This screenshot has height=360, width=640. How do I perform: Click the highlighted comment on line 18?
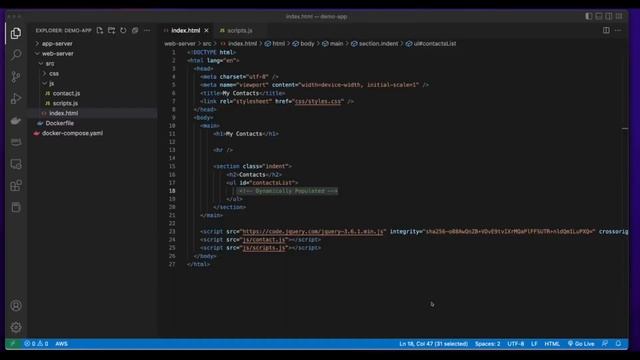pos(288,191)
